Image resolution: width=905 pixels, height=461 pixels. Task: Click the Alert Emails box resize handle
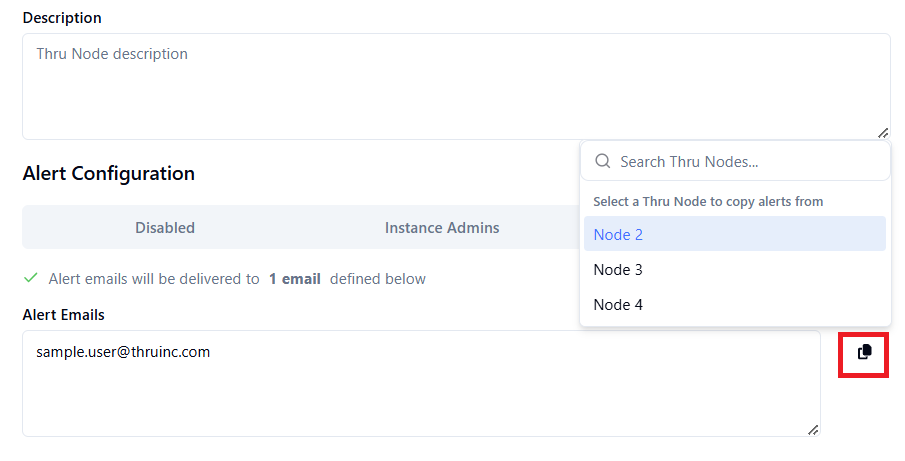pyautogui.click(x=812, y=429)
